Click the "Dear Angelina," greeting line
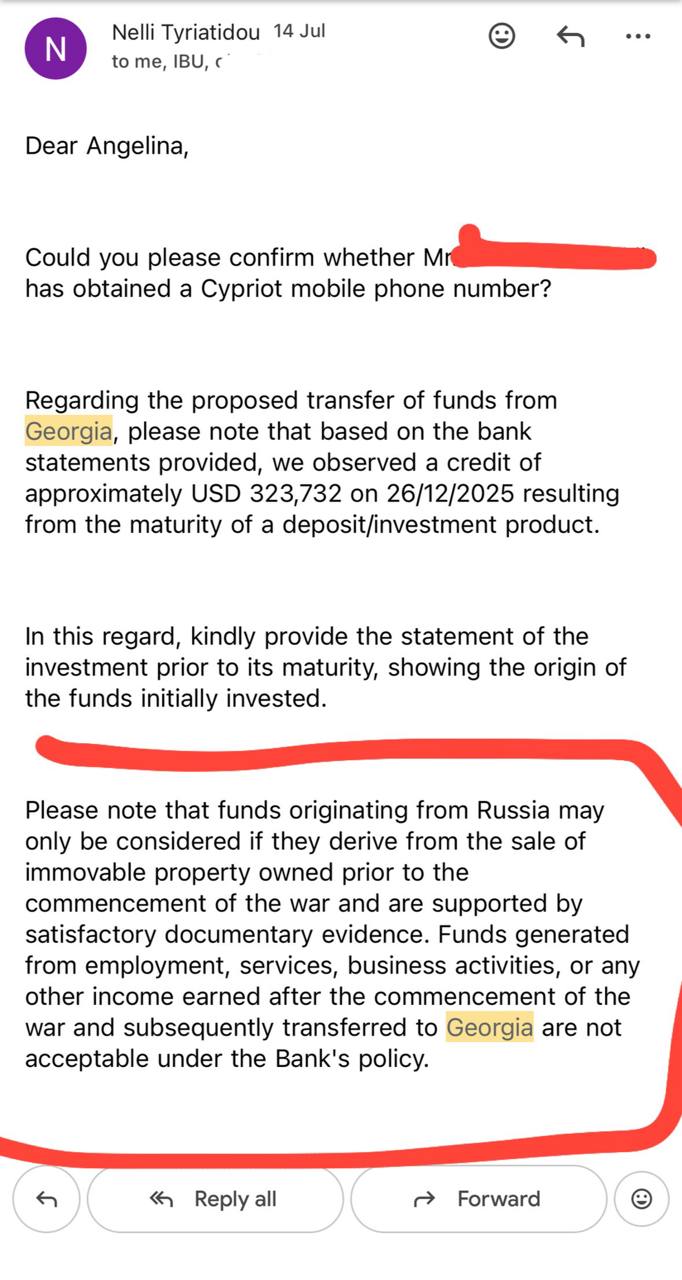This screenshot has width=682, height=1280. tap(107, 146)
